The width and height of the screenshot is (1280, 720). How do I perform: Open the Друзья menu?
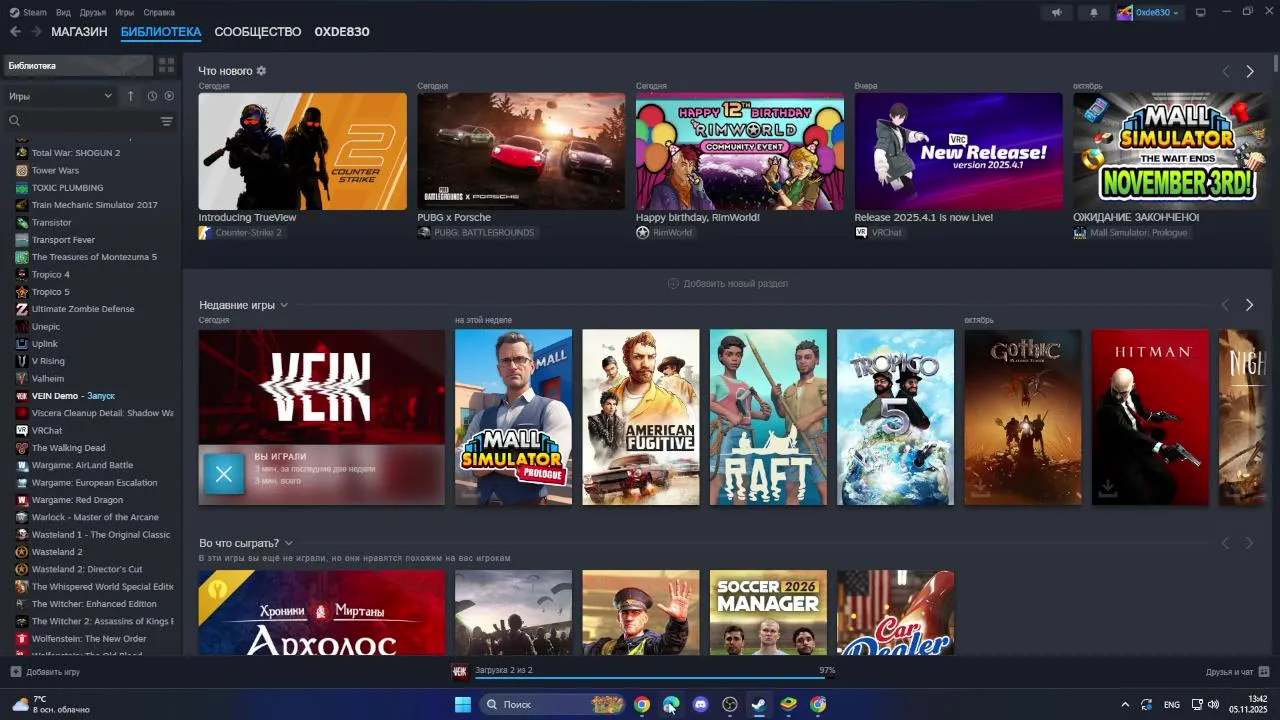93,13
